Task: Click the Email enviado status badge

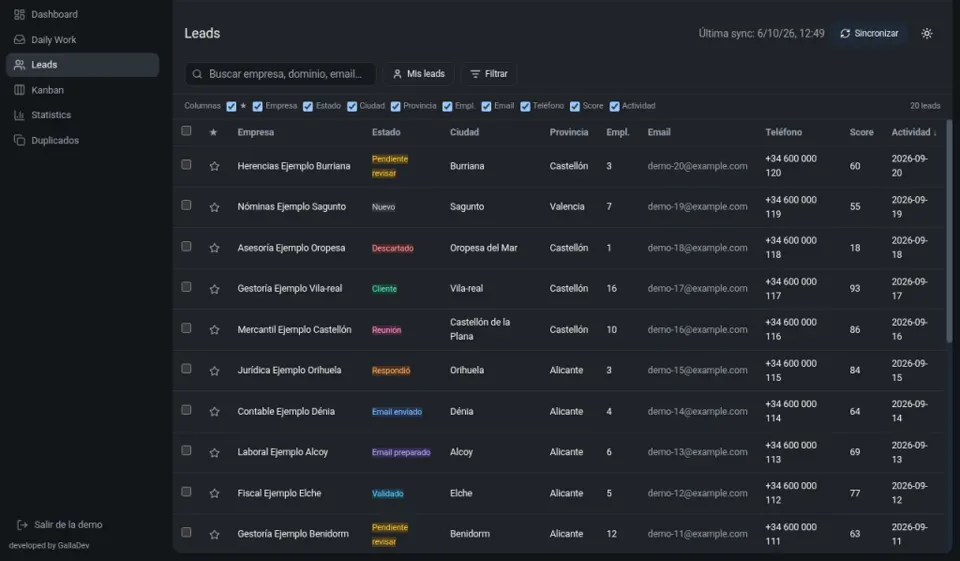Action: coord(397,412)
